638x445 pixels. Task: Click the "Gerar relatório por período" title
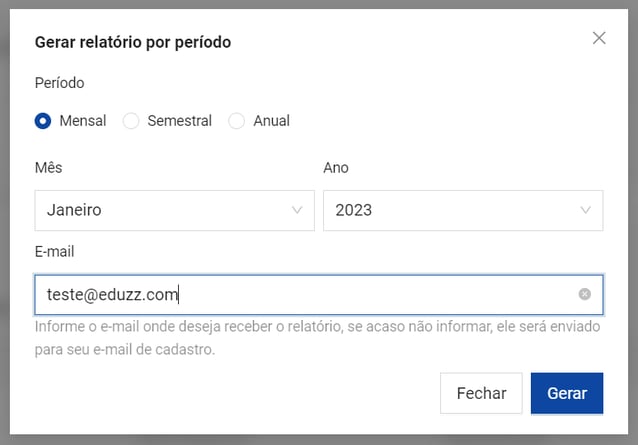point(132,42)
